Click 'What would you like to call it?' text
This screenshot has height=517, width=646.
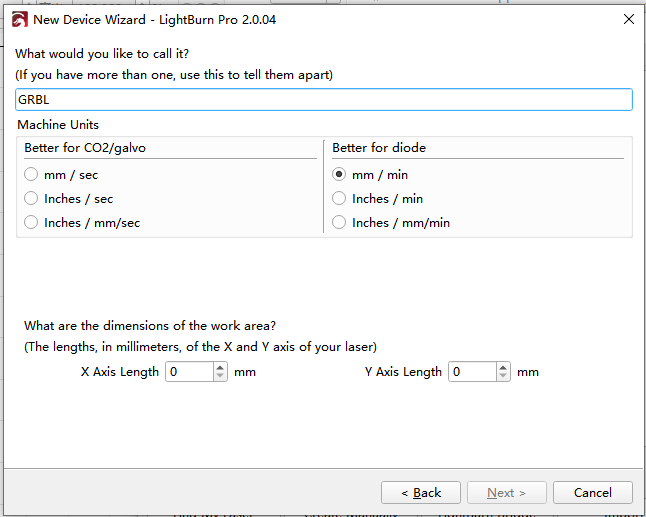pyautogui.click(x=102, y=54)
